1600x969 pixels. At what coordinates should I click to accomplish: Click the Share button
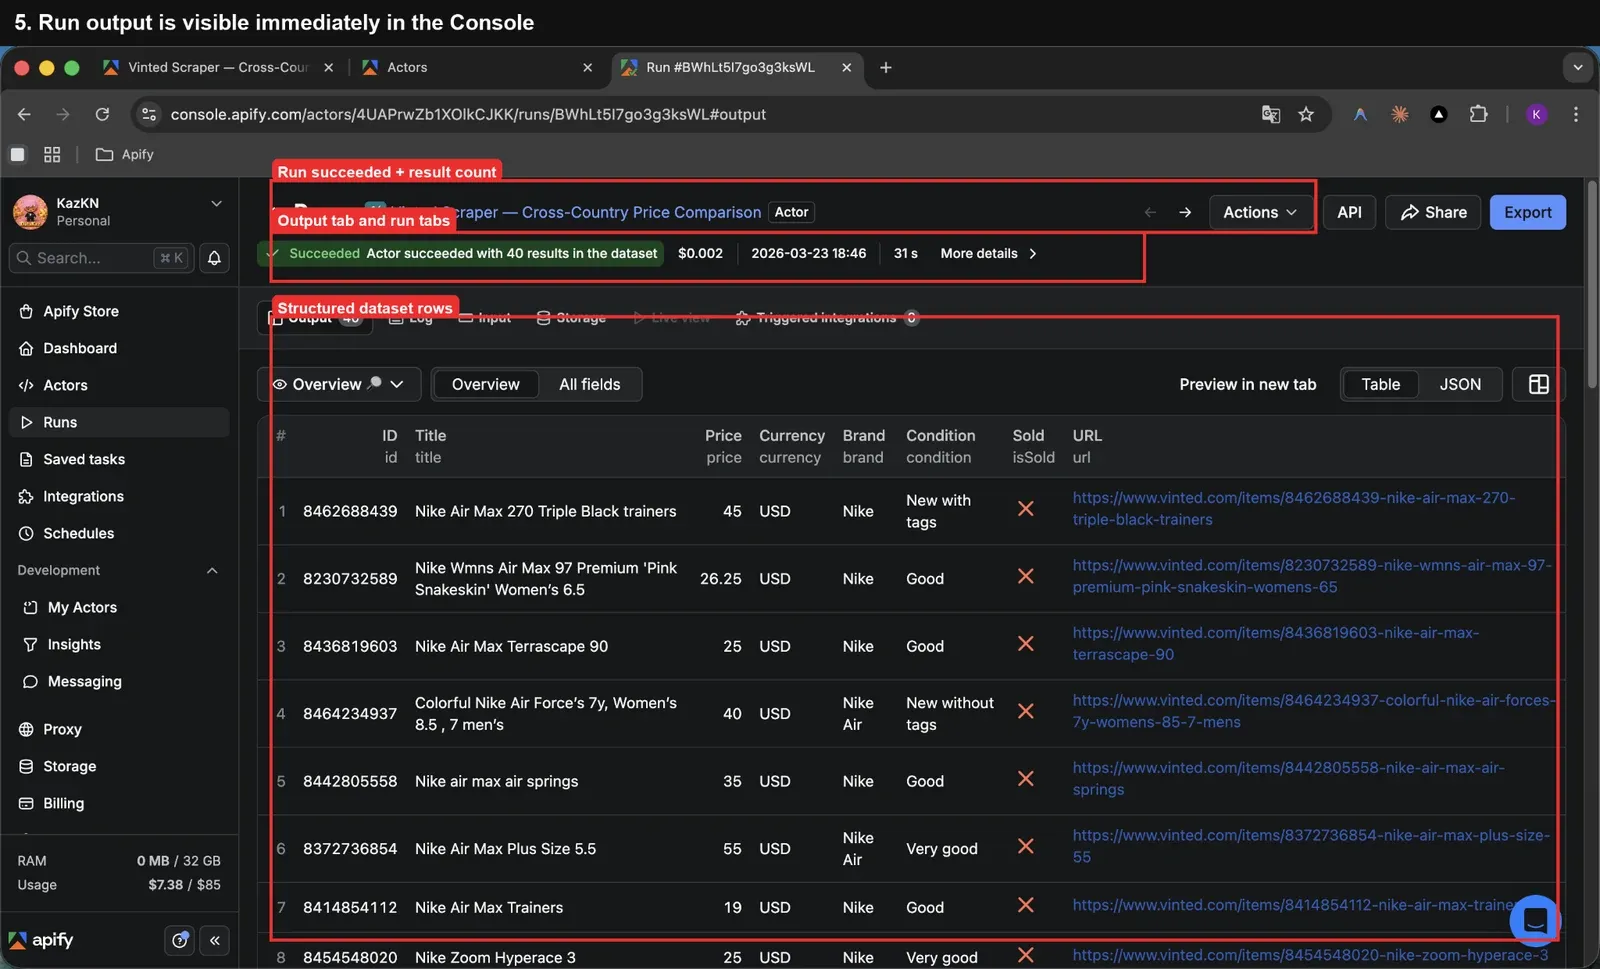coord(1433,212)
